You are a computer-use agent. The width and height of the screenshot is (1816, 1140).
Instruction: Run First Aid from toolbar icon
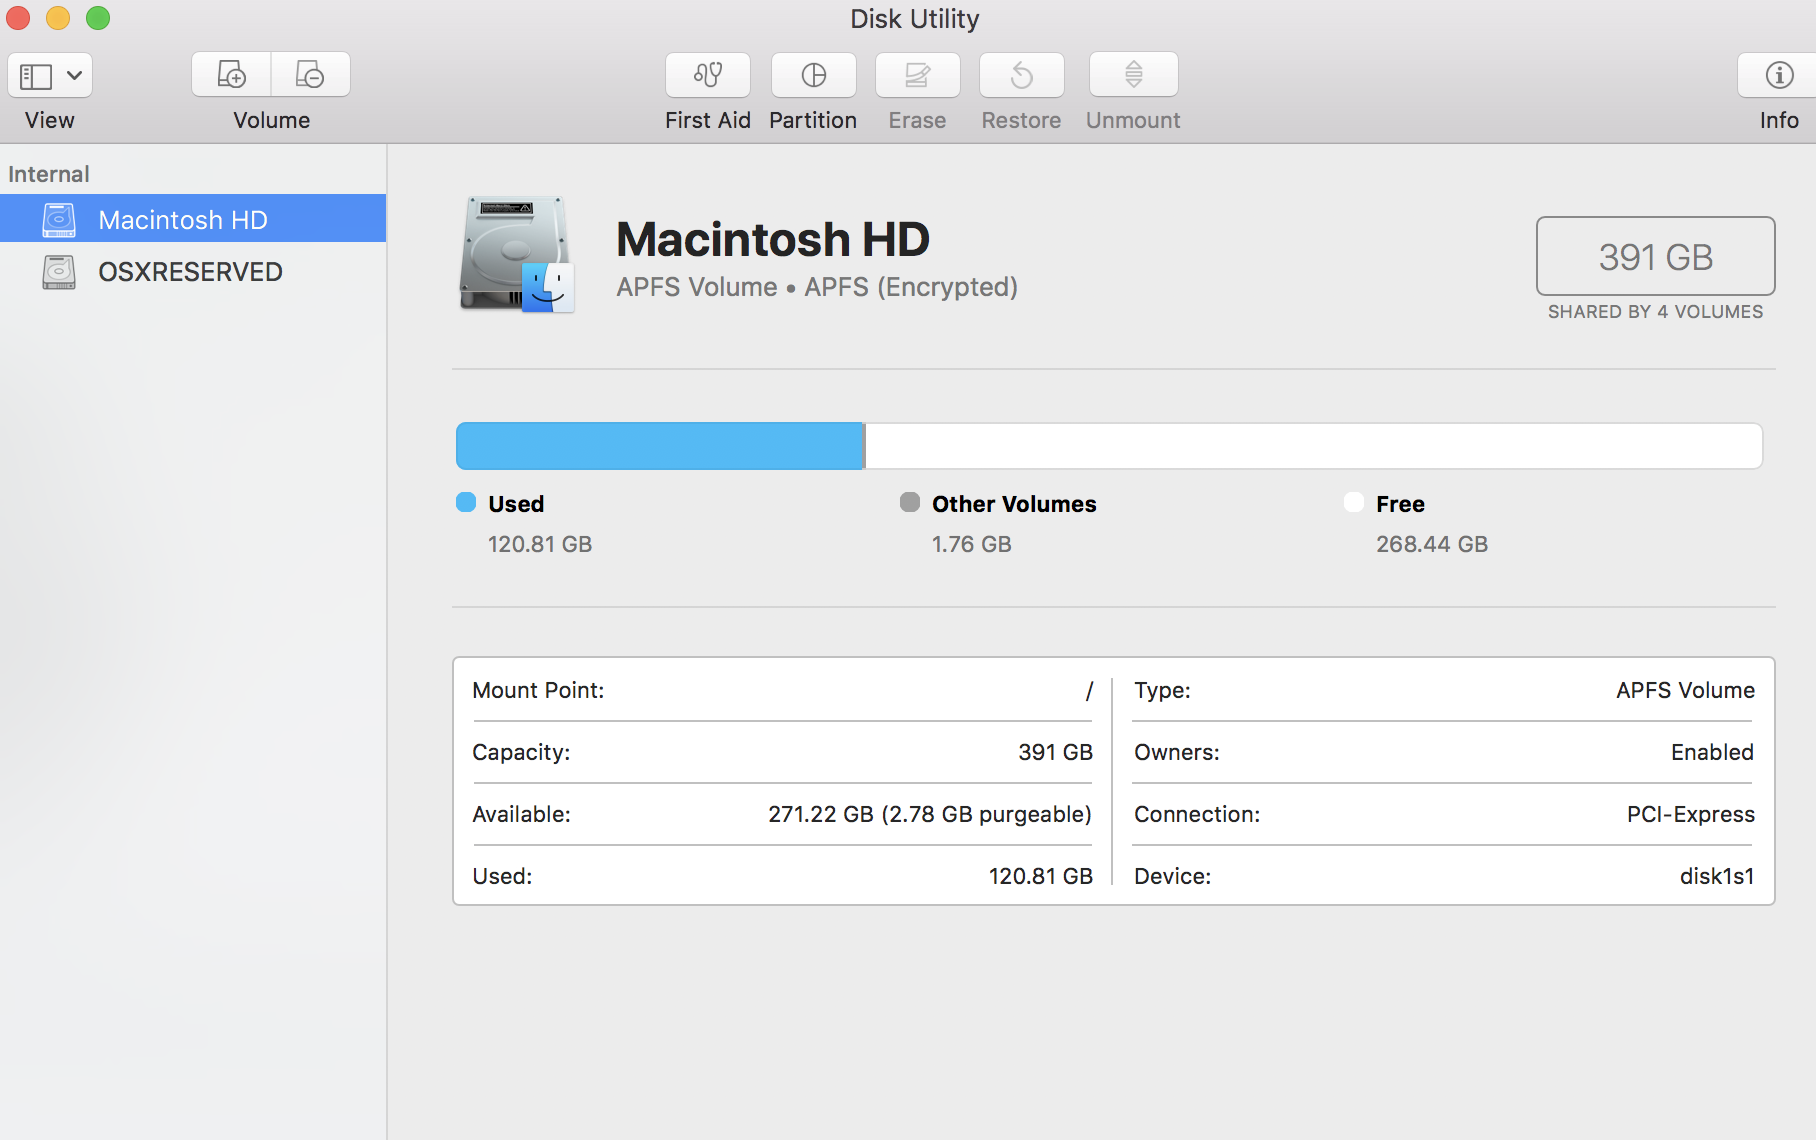(x=708, y=75)
